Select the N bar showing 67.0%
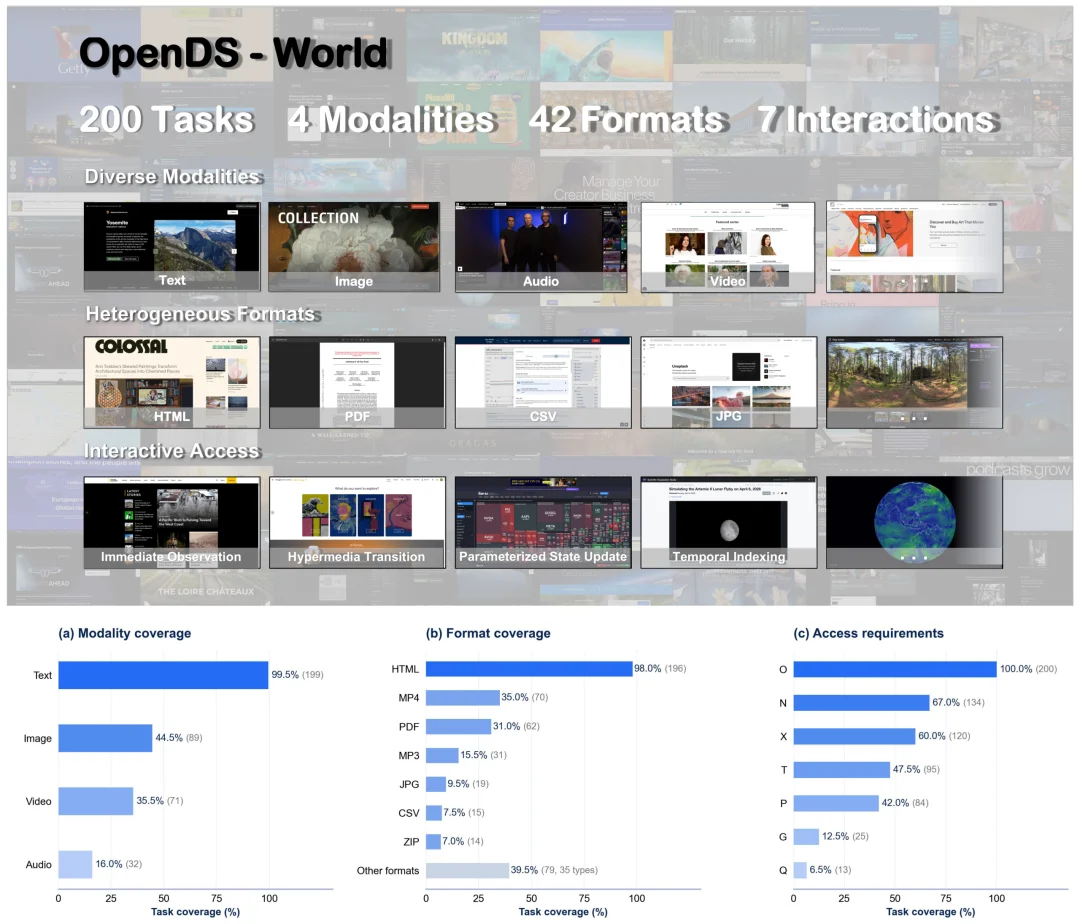1080x924 pixels. (x=862, y=702)
